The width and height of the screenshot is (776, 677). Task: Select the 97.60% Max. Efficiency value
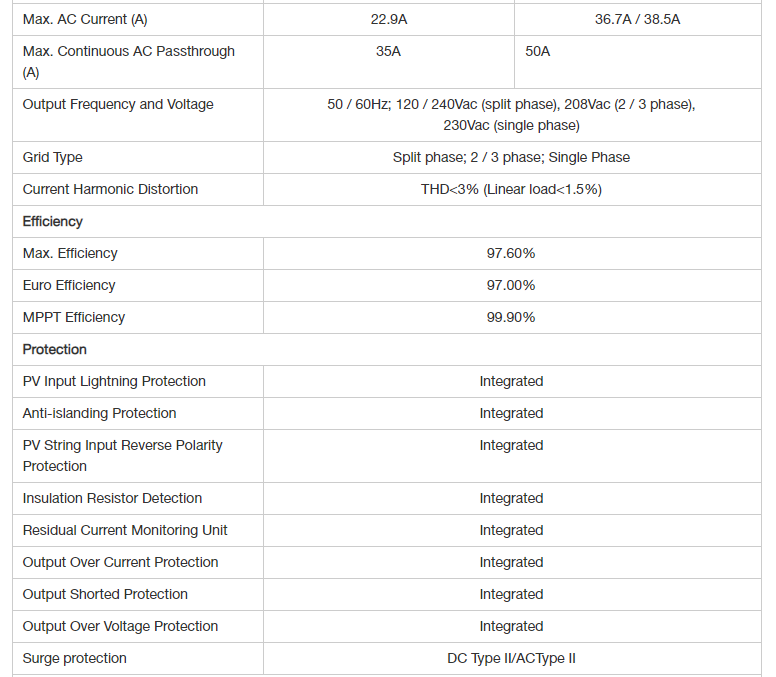[511, 253]
